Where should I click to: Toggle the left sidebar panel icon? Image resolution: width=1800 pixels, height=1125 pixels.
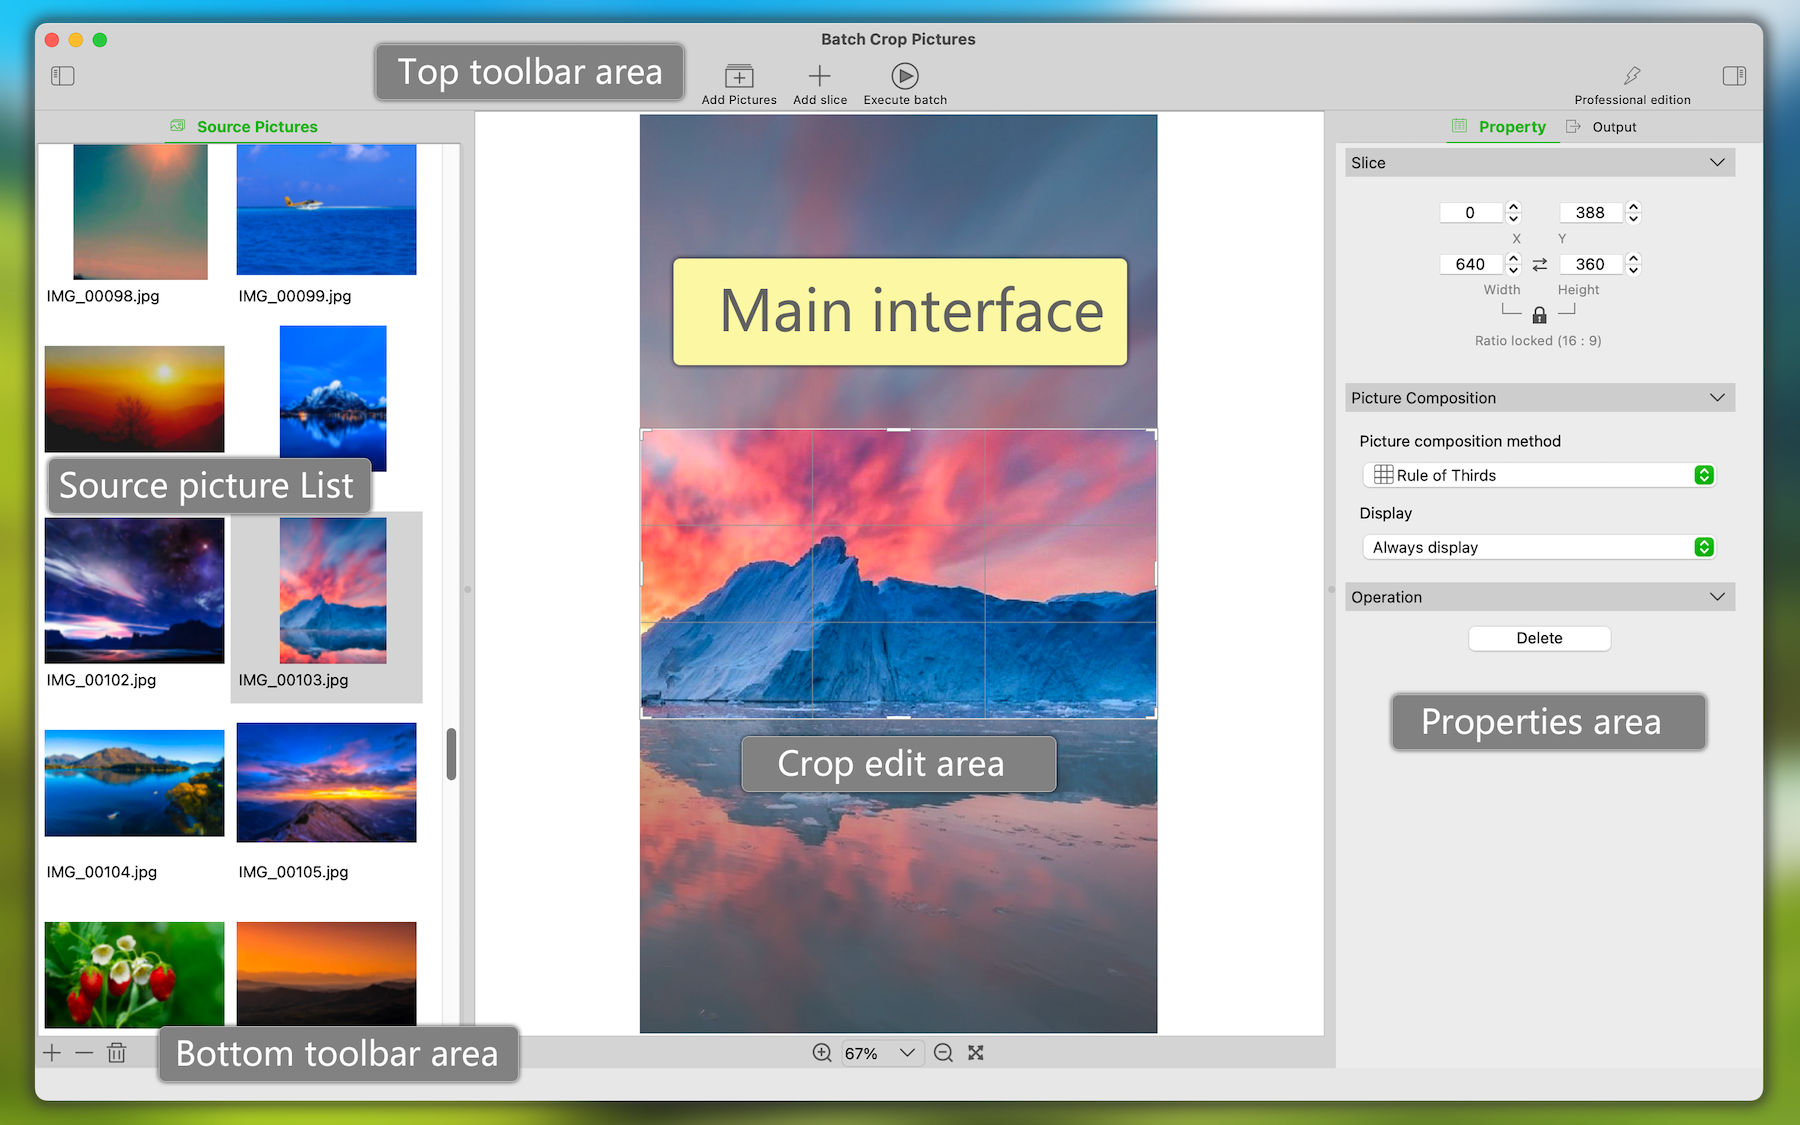pyautogui.click(x=63, y=76)
